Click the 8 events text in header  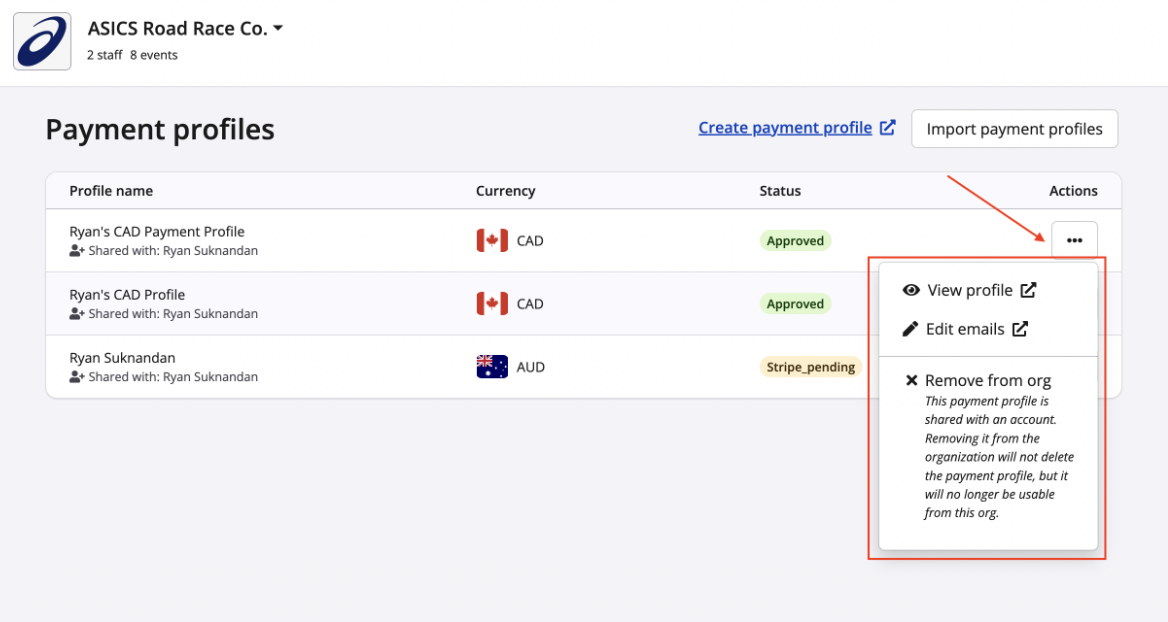click(x=154, y=55)
